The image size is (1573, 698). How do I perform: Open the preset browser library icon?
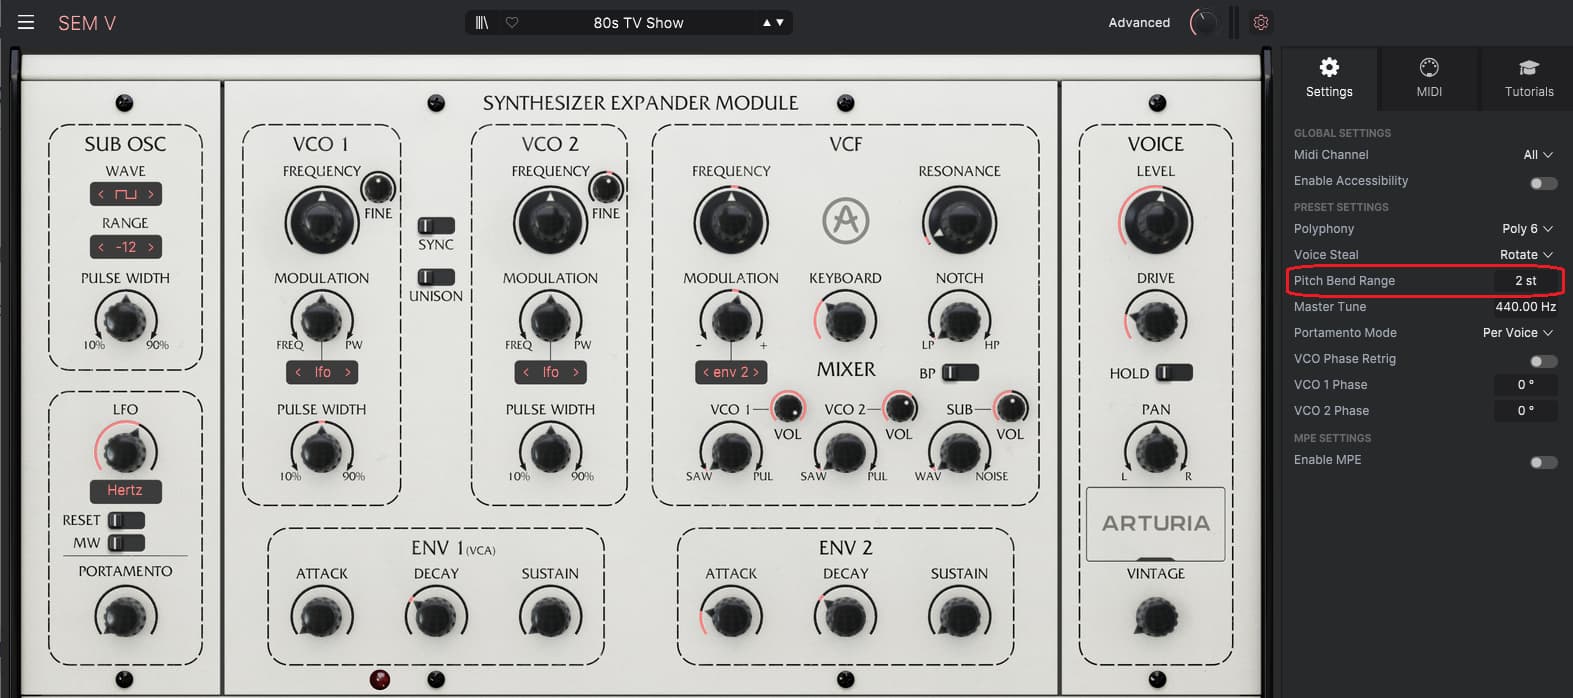point(482,22)
